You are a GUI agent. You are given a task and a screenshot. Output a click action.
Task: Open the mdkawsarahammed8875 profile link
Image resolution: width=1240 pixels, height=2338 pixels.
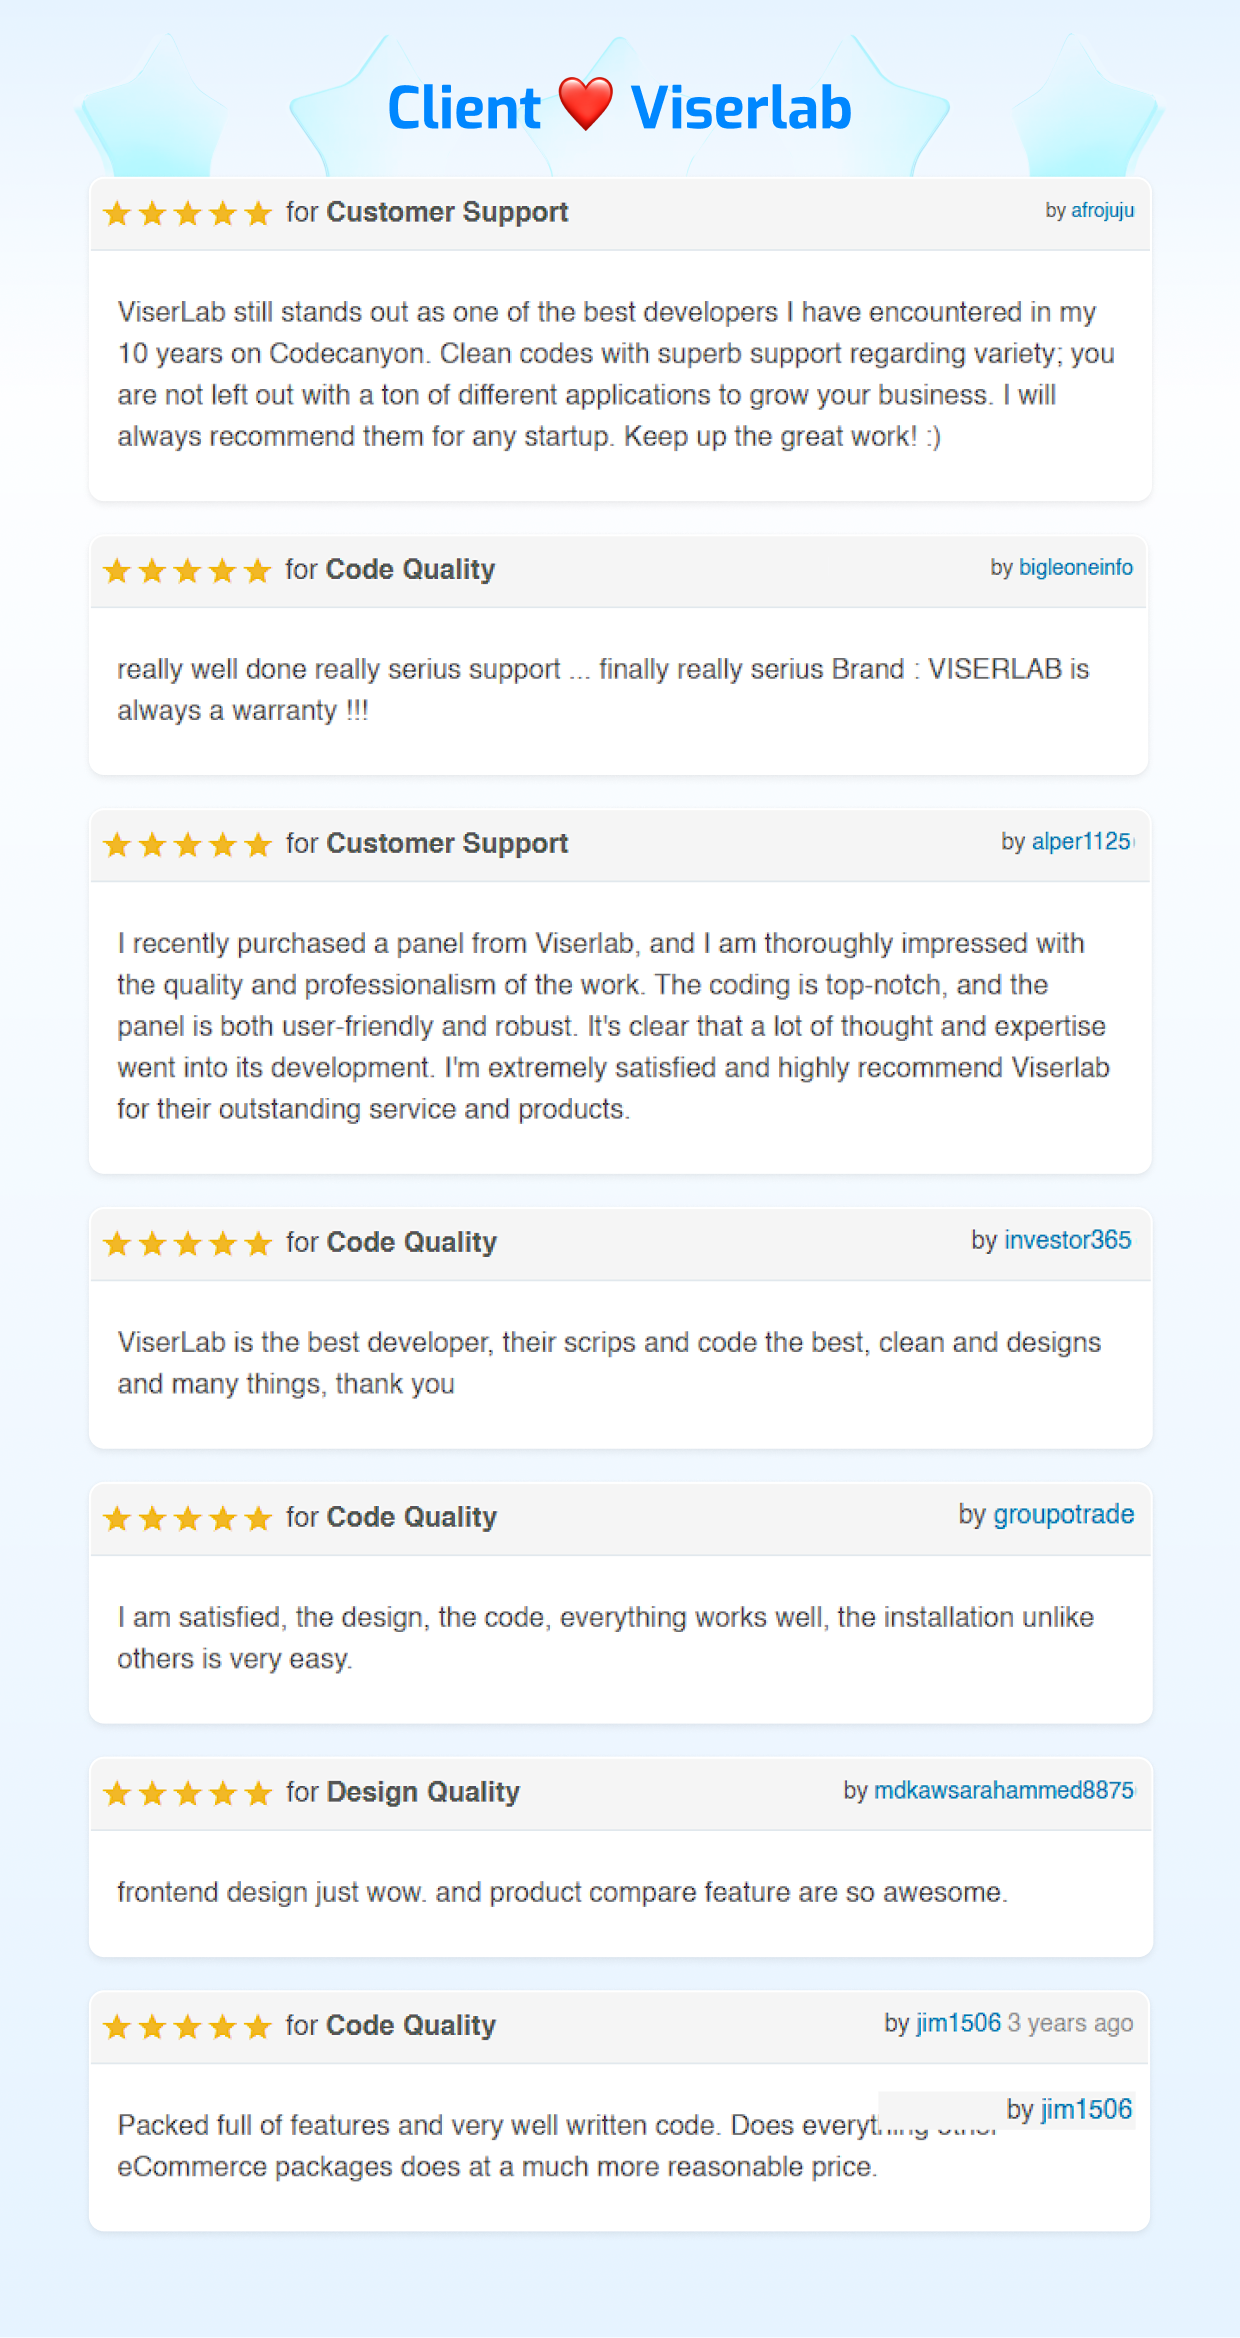1003,1790
